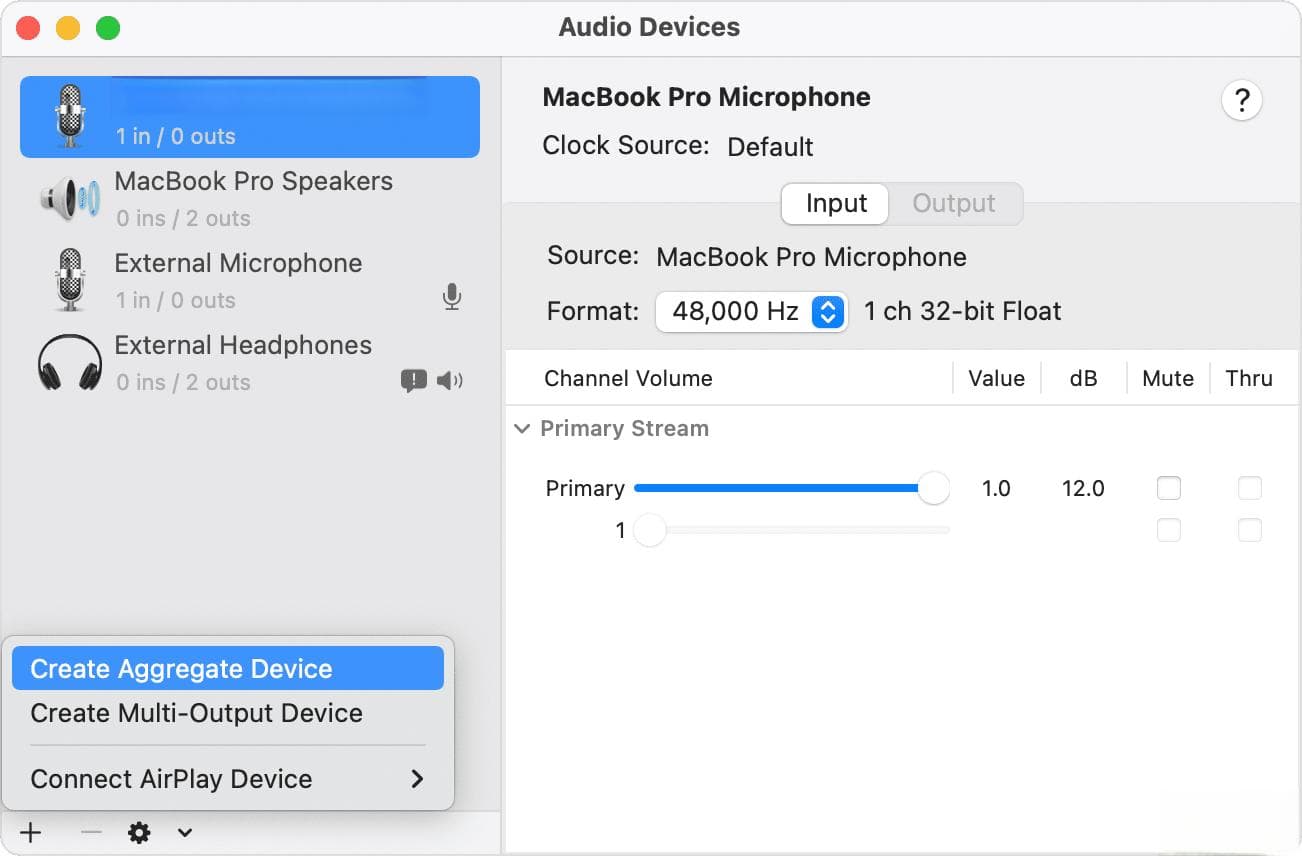Choose Create Aggregate Device
Screen dimensions: 1302x856
coord(228,669)
